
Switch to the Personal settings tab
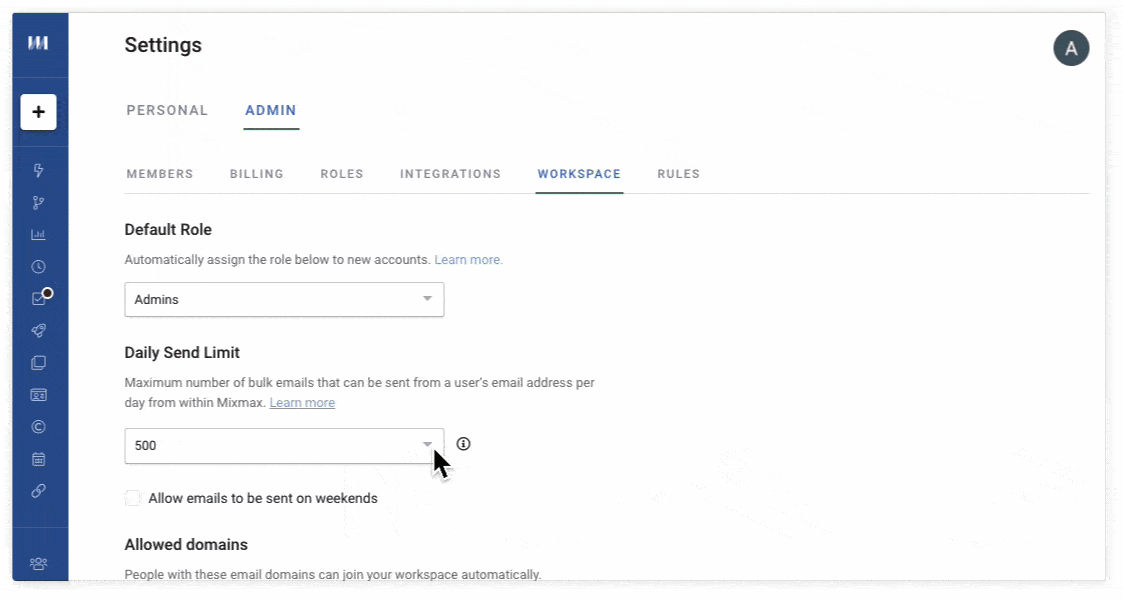[167, 110]
